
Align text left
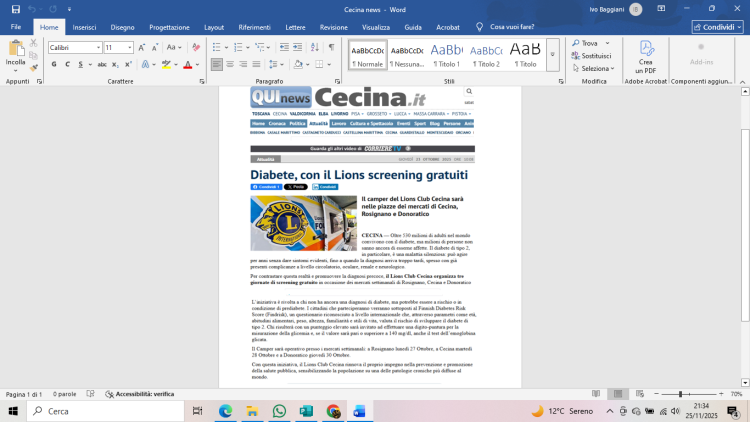(x=217, y=64)
